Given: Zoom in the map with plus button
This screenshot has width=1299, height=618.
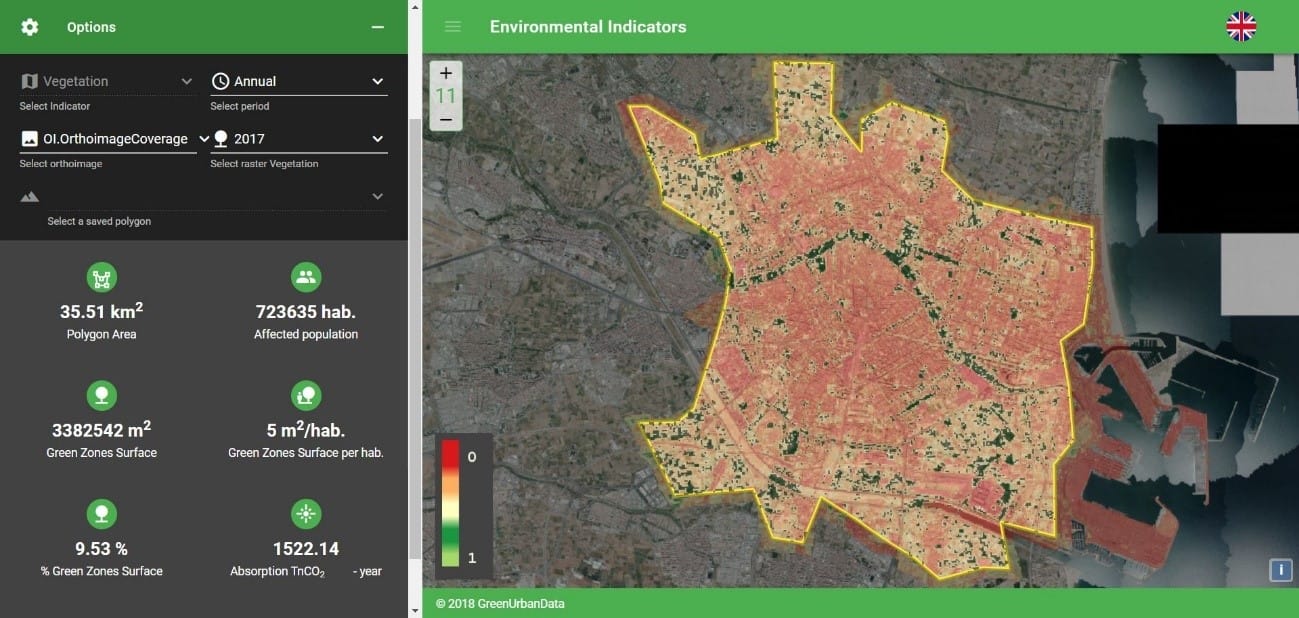Looking at the screenshot, I should coord(446,73).
